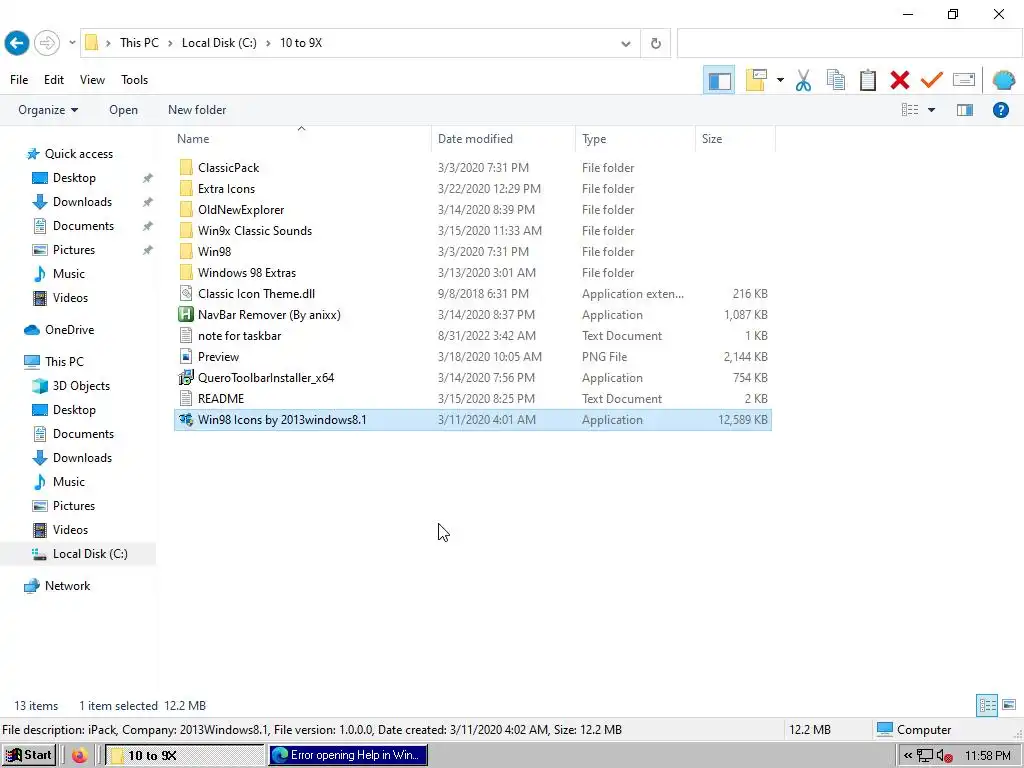The height and width of the screenshot is (768, 1024).
Task: Open the Tools menu
Action: point(135,80)
